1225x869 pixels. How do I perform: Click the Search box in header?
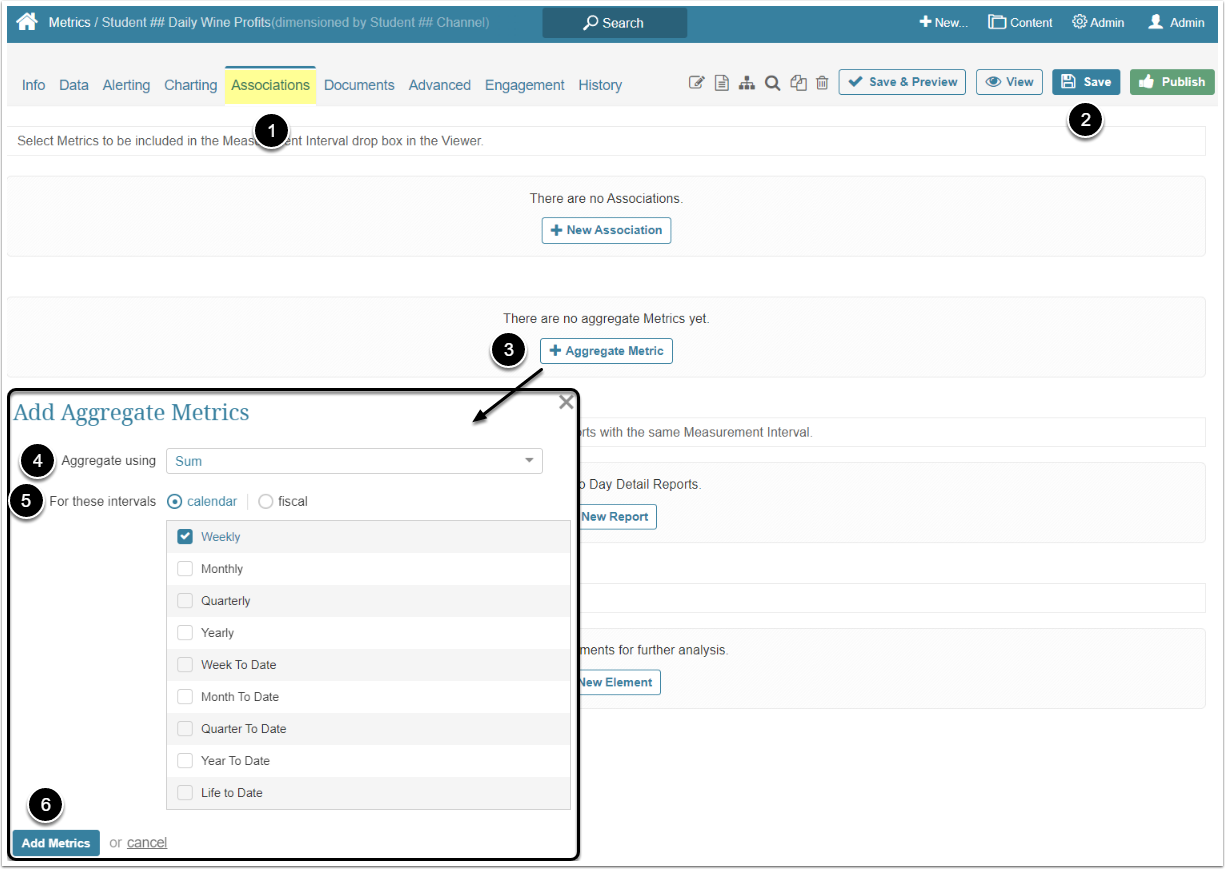(x=614, y=22)
